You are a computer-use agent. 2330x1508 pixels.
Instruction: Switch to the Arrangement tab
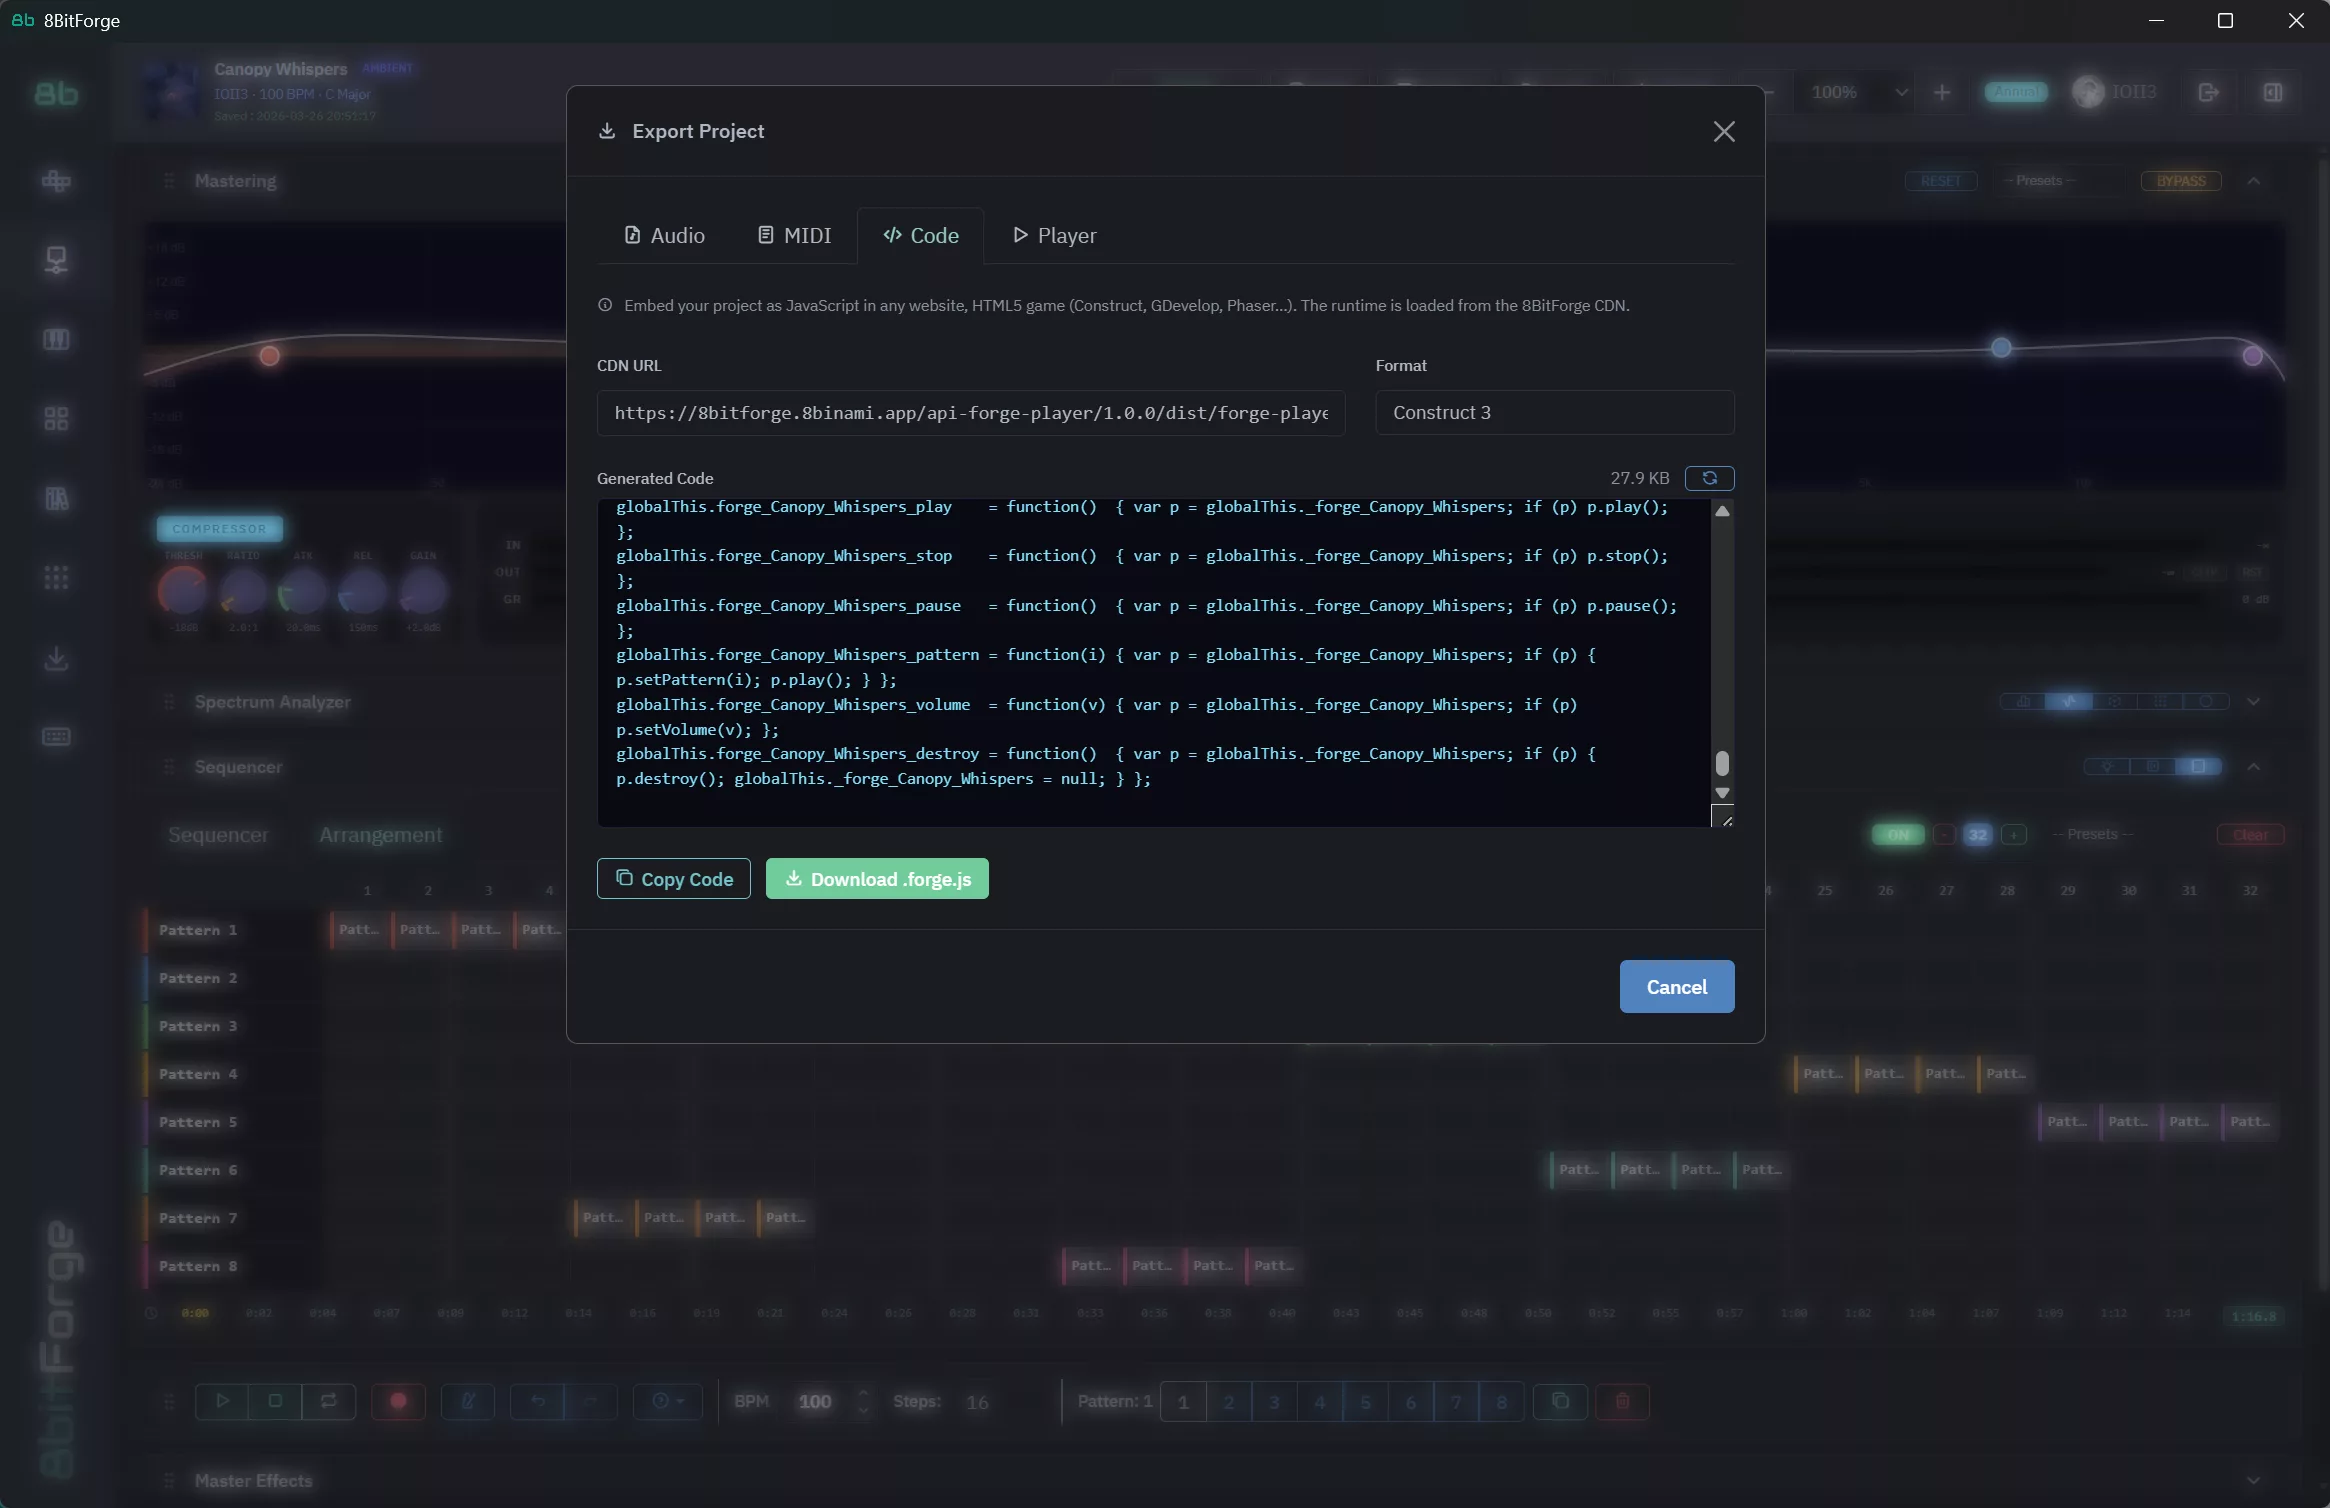click(380, 835)
